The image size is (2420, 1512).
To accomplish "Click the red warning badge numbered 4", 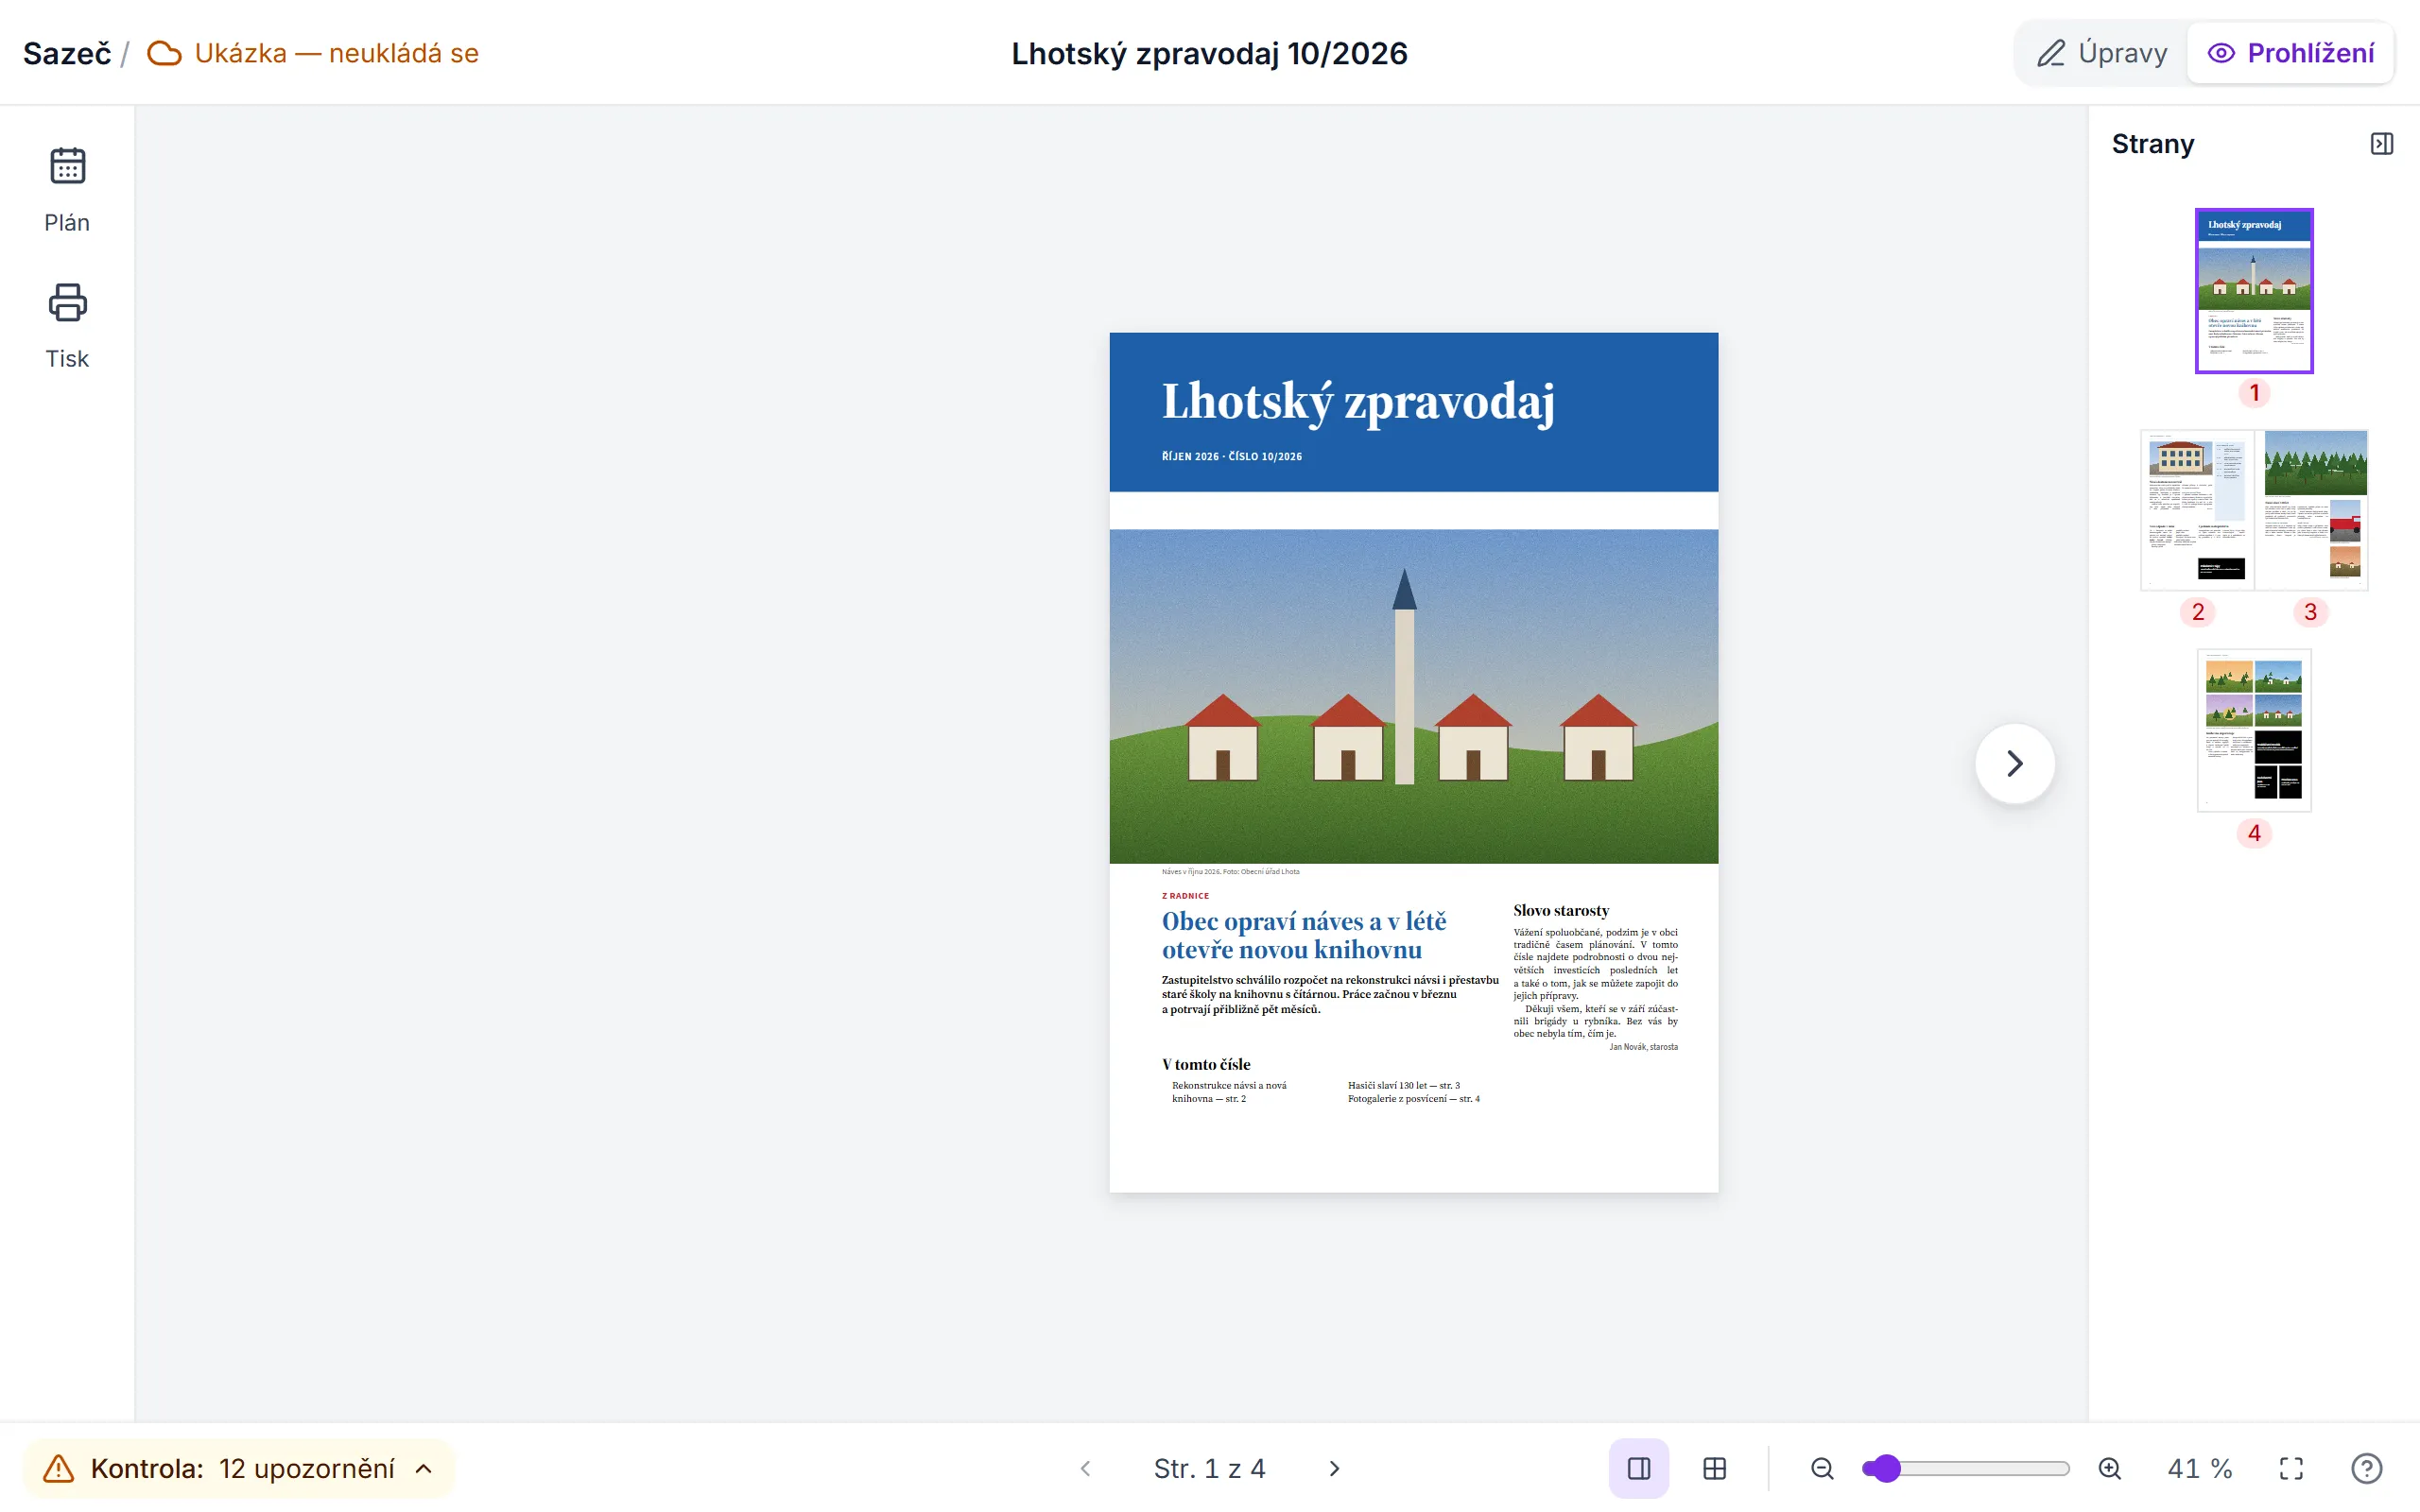I will (2254, 833).
